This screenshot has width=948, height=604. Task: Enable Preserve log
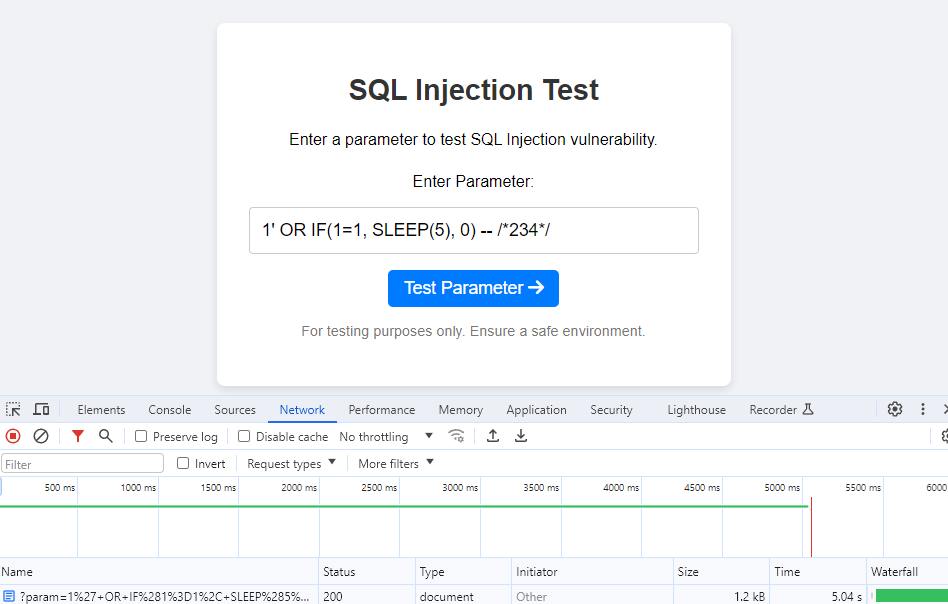click(140, 436)
